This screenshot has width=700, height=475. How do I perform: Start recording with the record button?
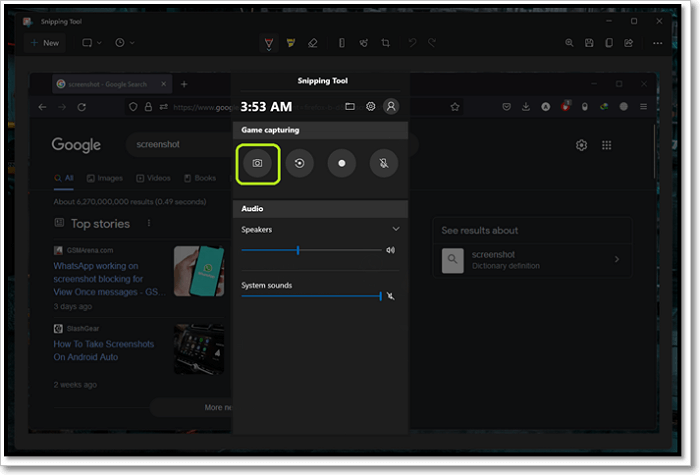pos(342,162)
